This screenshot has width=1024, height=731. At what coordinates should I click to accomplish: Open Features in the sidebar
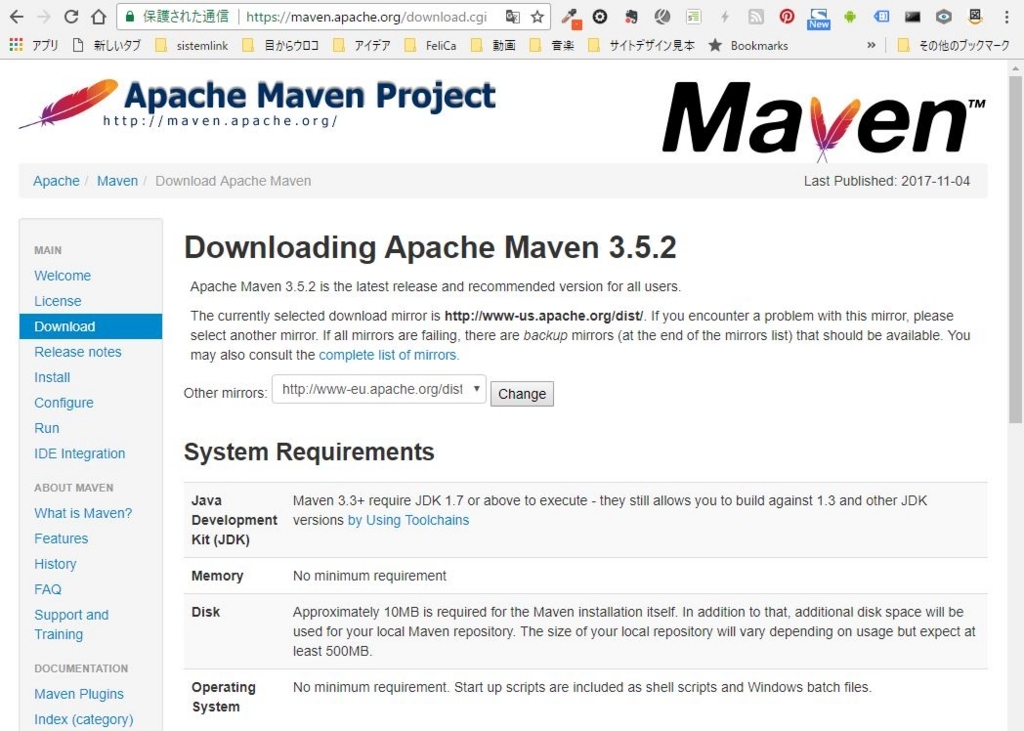click(x=61, y=539)
